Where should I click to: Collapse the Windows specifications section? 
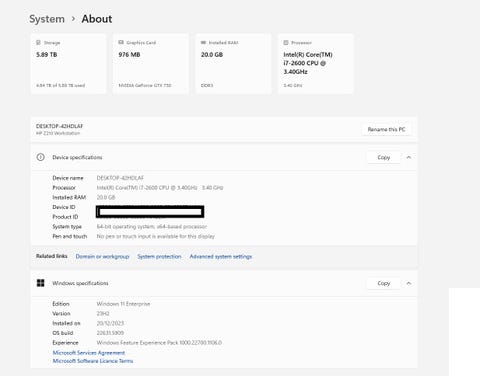coord(409,283)
